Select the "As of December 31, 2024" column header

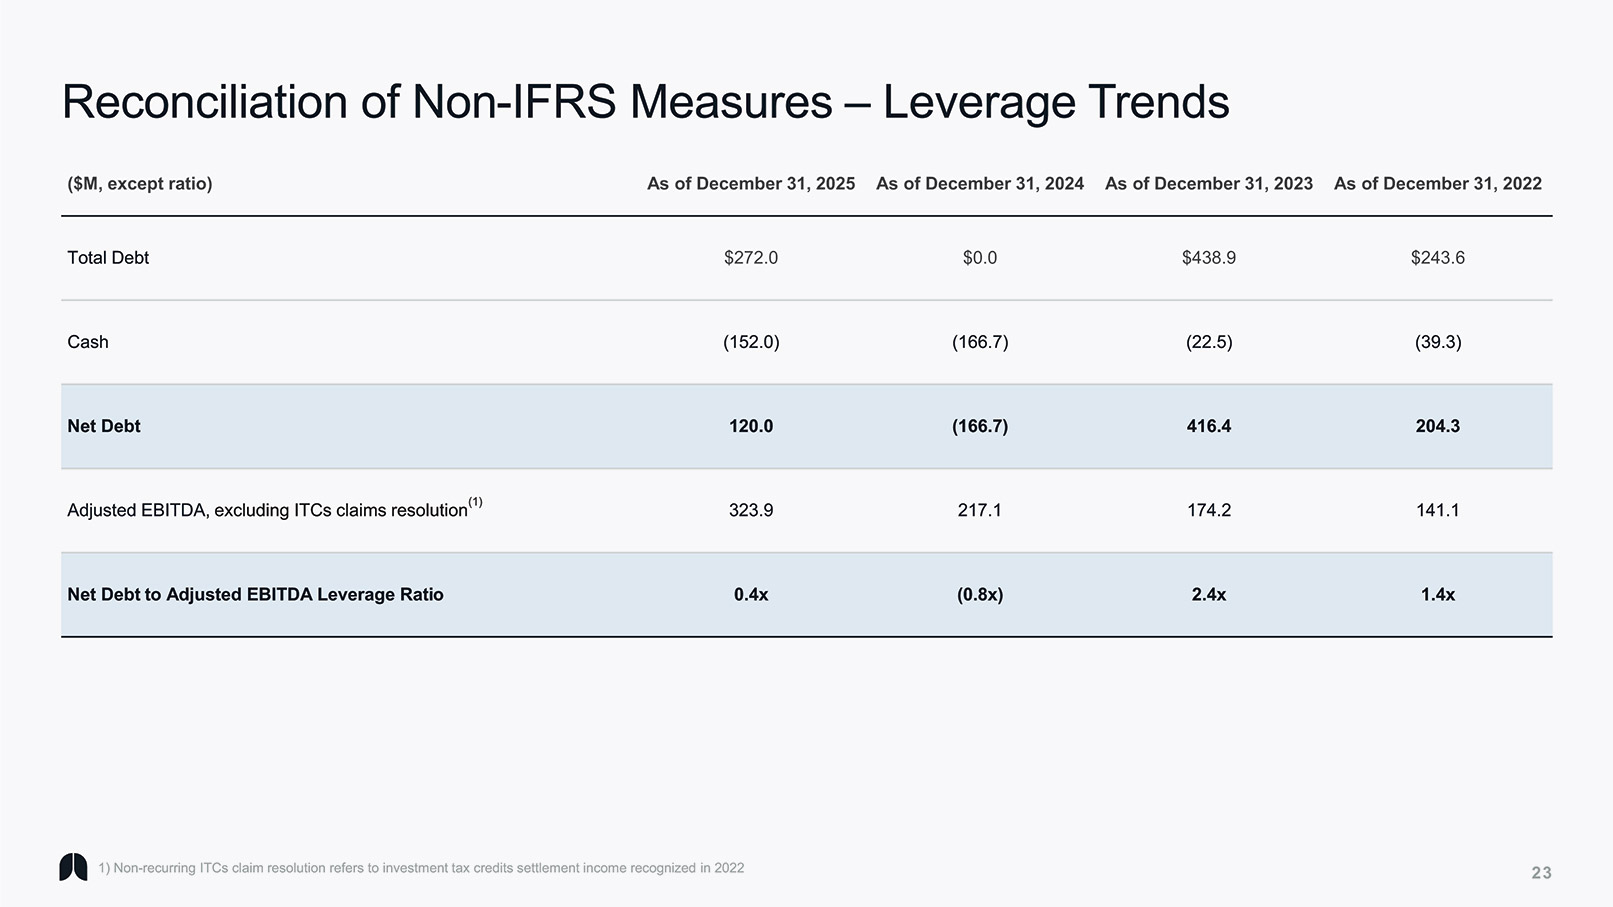pyautogui.click(x=979, y=184)
